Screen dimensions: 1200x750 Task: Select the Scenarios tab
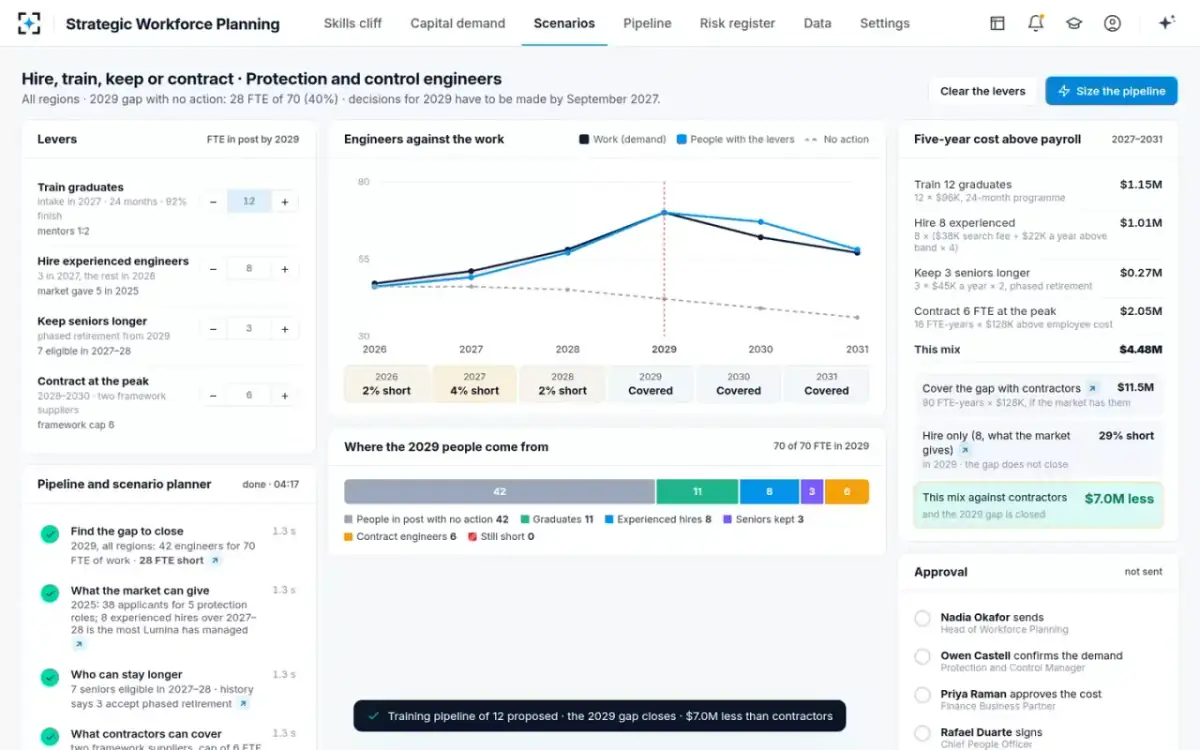(x=564, y=23)
